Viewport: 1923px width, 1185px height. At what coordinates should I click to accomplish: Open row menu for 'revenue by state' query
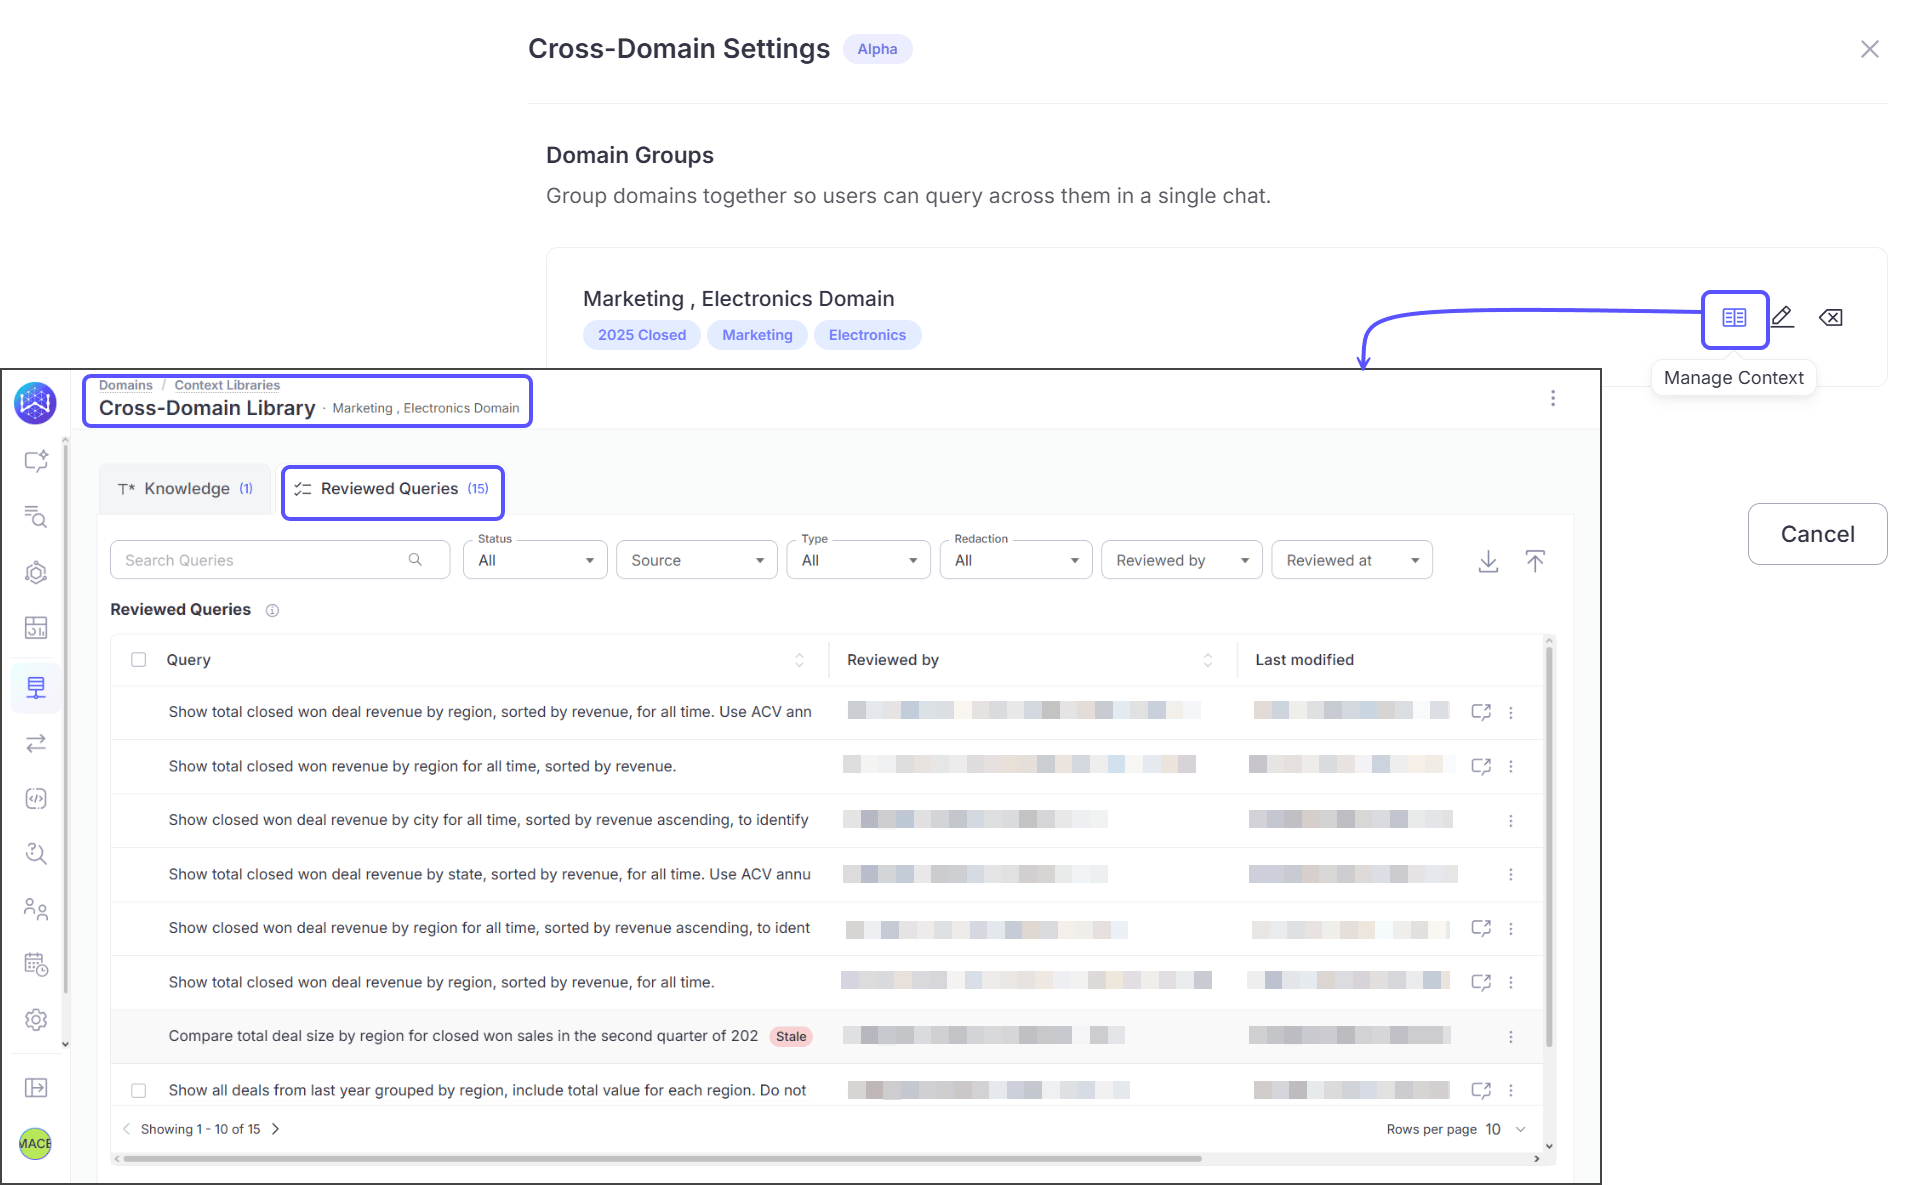click(1510, 874)
